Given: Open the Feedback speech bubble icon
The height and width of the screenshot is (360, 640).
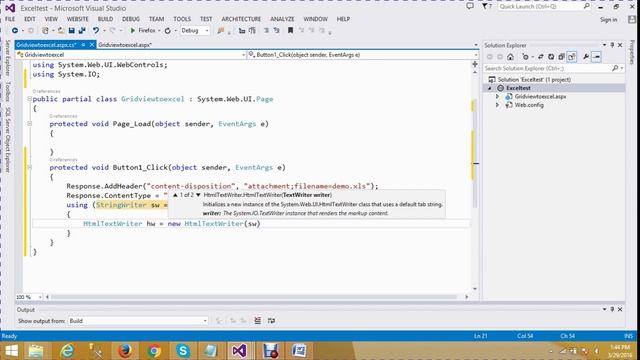Looking at the screenshot, I should (x=470, y=7).
